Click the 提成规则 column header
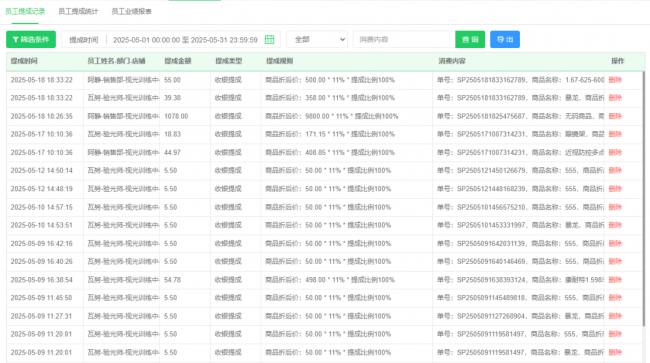The width and height of the screenshot is (650, 363). point(279,61)
